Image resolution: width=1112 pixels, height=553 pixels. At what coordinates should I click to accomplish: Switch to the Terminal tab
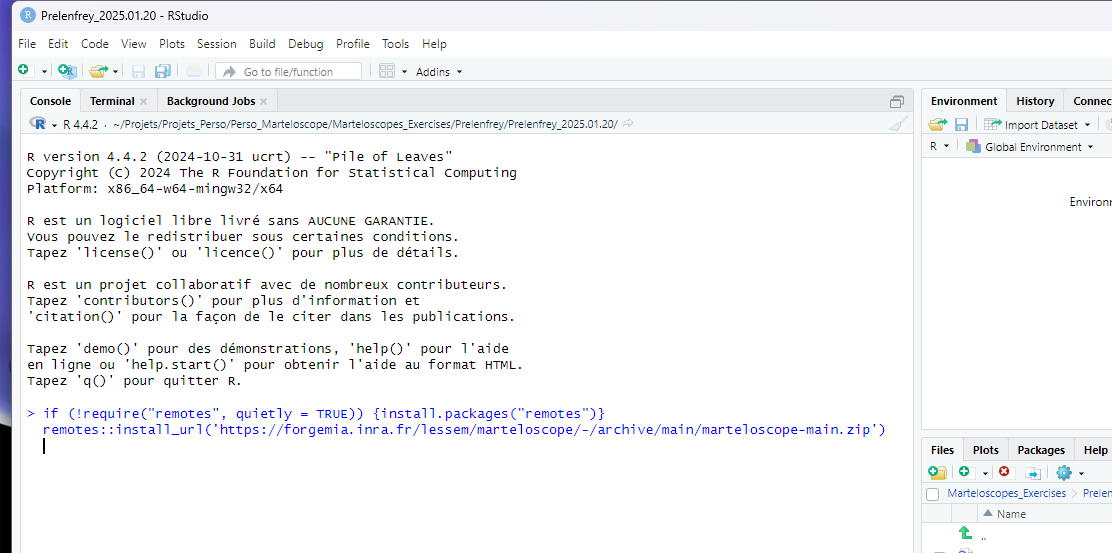[112, 101]
